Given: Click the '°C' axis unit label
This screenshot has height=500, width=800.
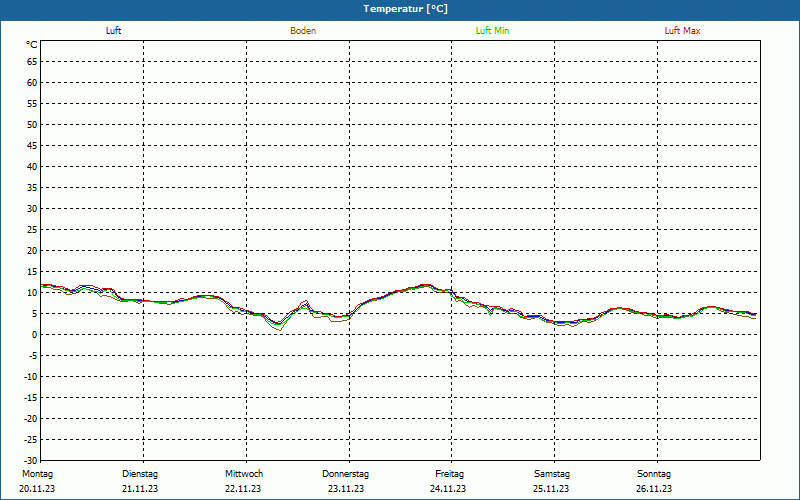Looking at the screenshot, I should (x=32, y=45).
